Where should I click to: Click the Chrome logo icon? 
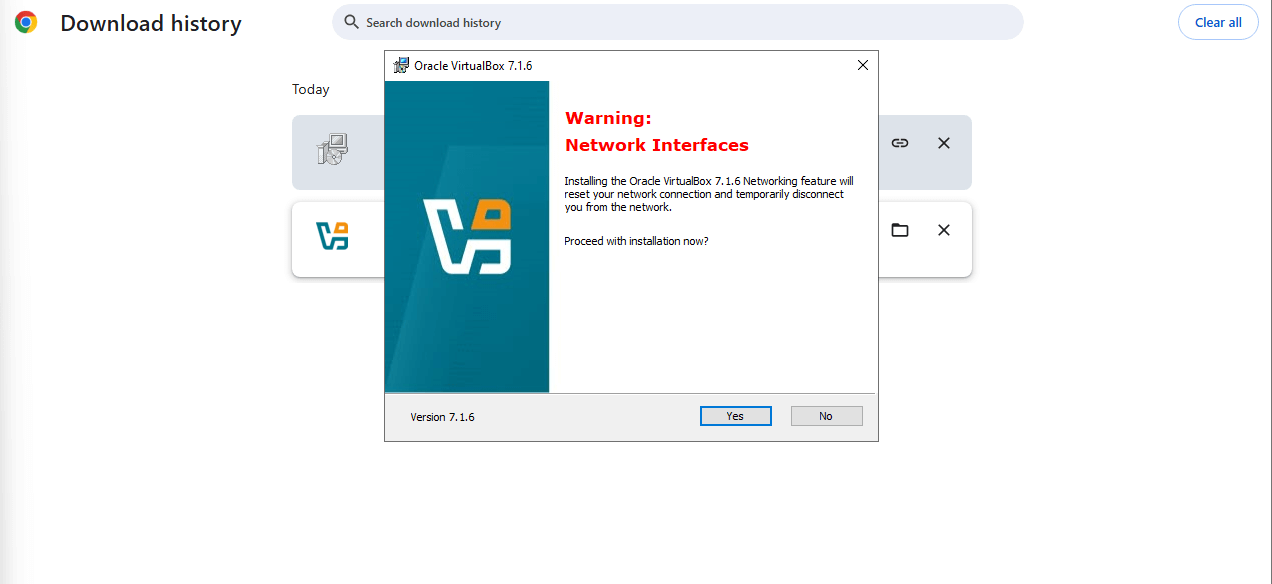(x=26, y=22)
